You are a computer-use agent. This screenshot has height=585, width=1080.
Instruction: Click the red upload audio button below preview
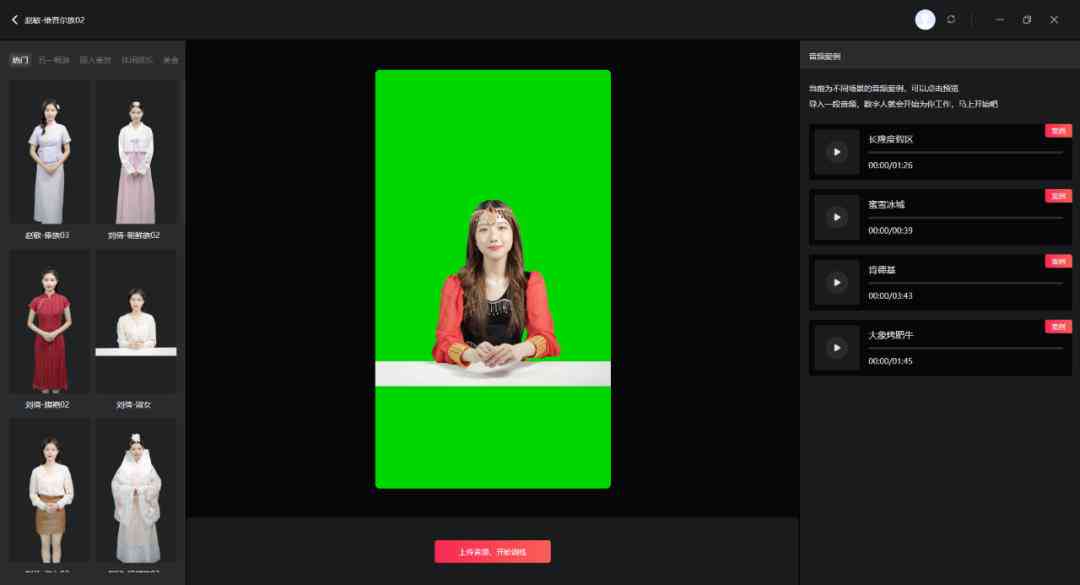coord(492,551)
